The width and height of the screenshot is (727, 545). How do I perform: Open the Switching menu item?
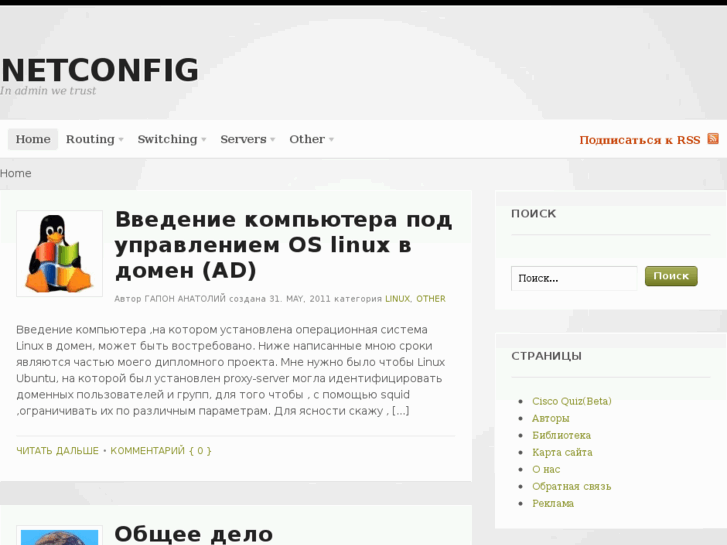pos(167,139)
